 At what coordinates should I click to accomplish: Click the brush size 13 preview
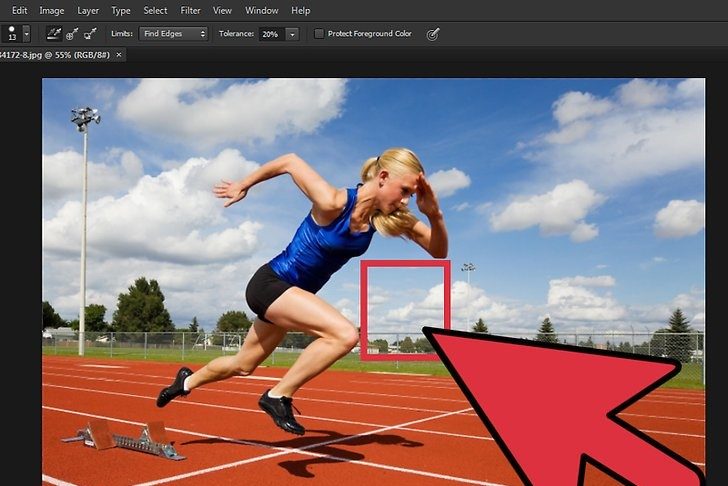pos(11,34)
